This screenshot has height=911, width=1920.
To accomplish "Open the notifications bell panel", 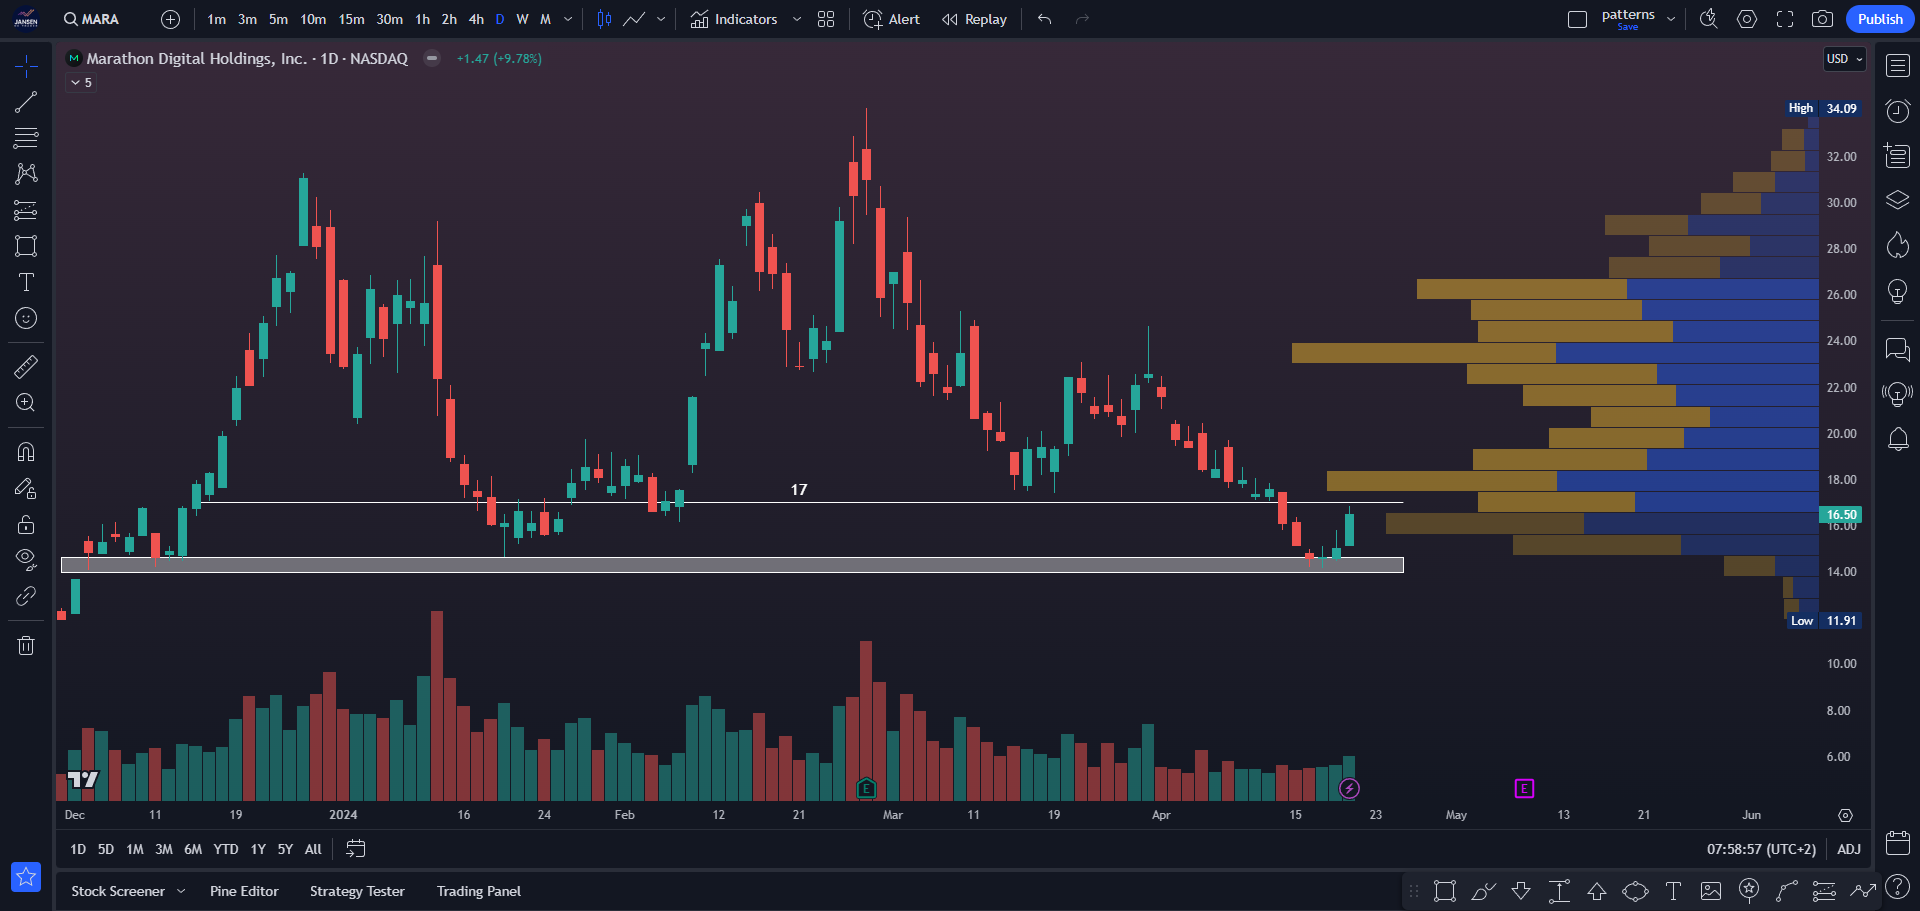I will 1897,439.
